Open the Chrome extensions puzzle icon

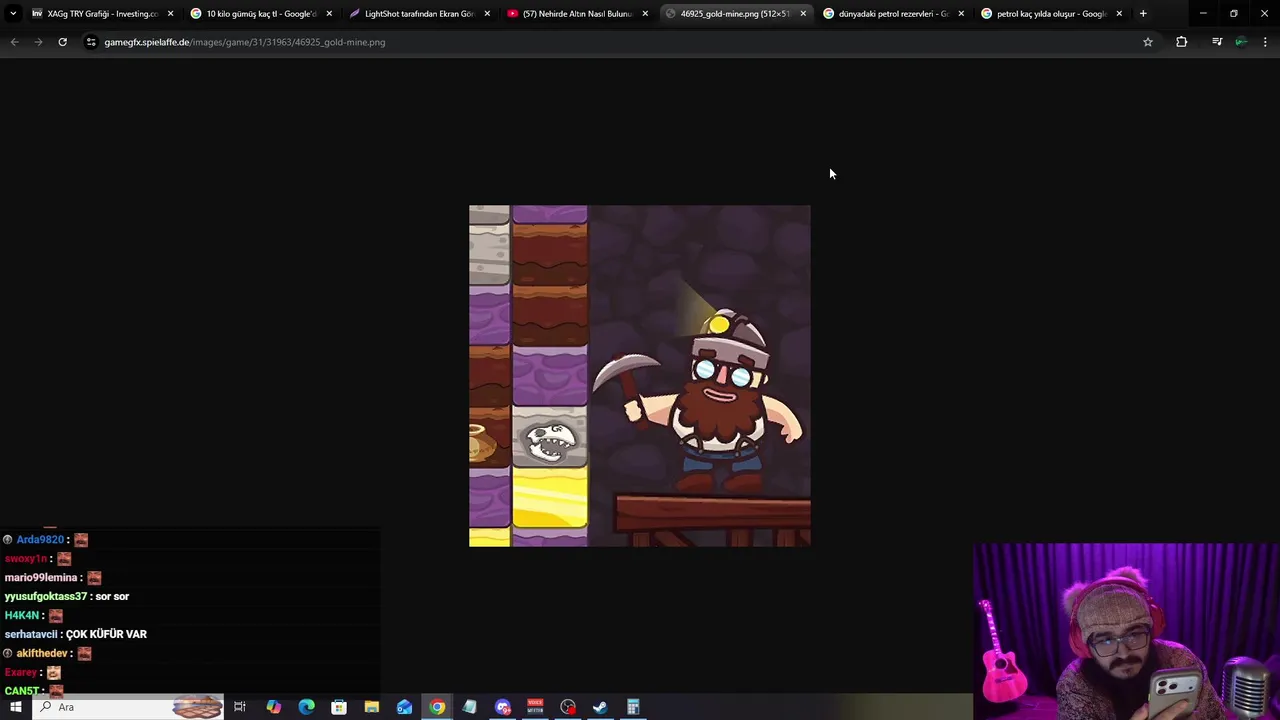click(x=1182, y=42)
